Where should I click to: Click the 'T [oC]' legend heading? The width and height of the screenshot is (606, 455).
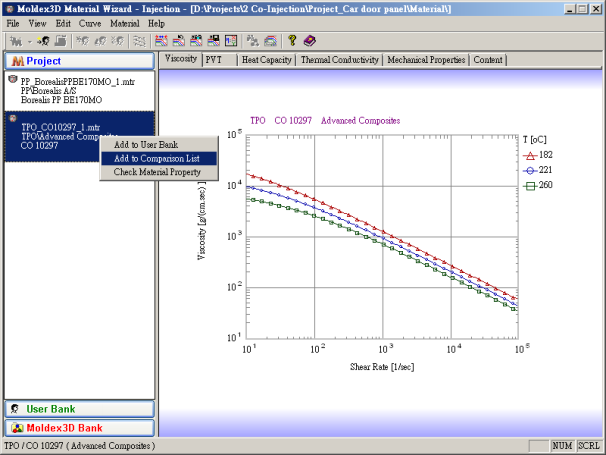(x=535, y=140)
